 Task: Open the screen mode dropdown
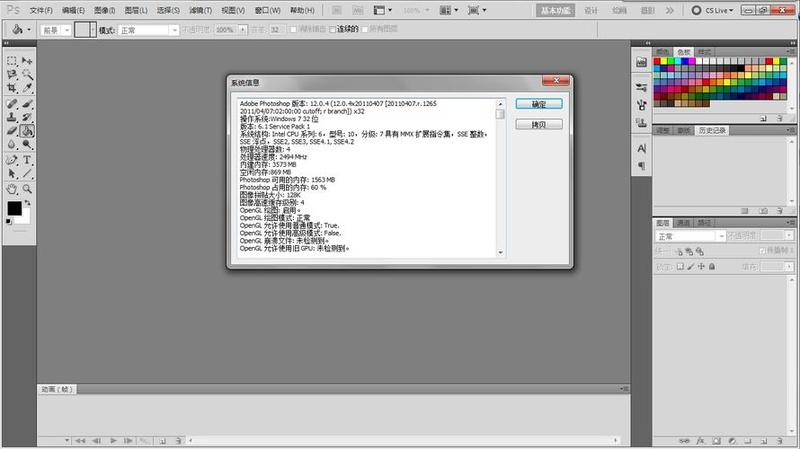[477, 10]
